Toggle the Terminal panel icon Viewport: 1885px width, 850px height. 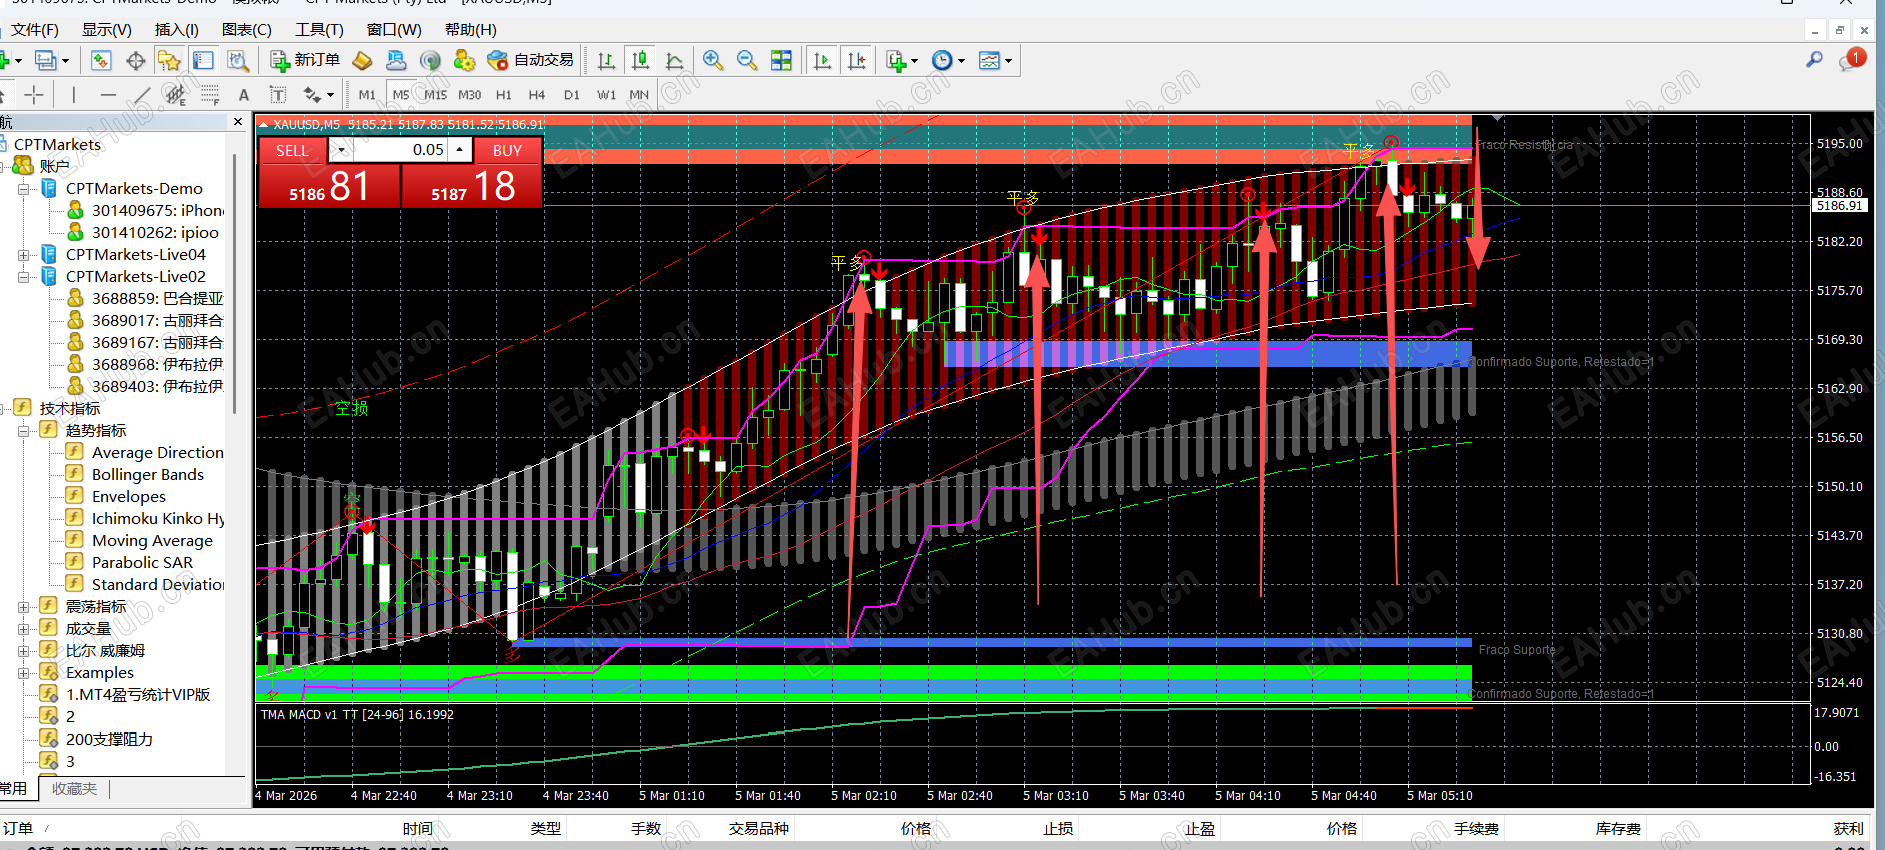(x=203, y=61)
